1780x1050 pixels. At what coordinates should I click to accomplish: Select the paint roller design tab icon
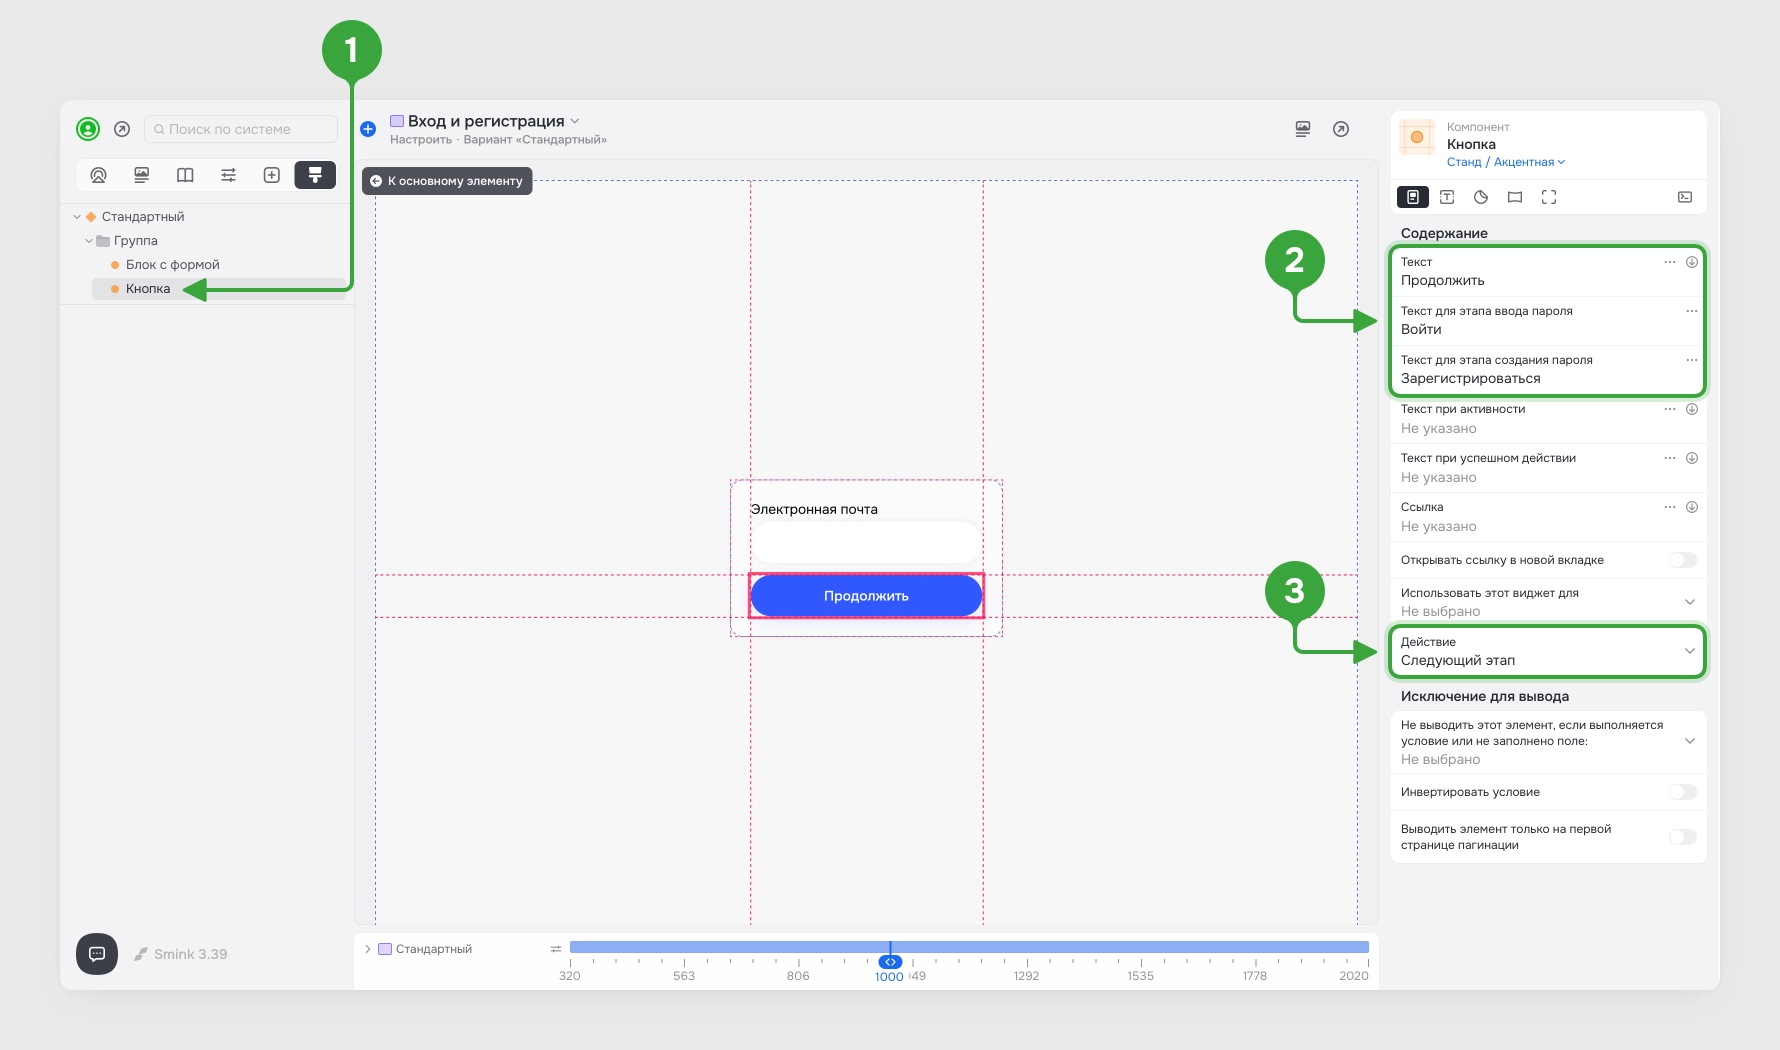pos(315,175)
